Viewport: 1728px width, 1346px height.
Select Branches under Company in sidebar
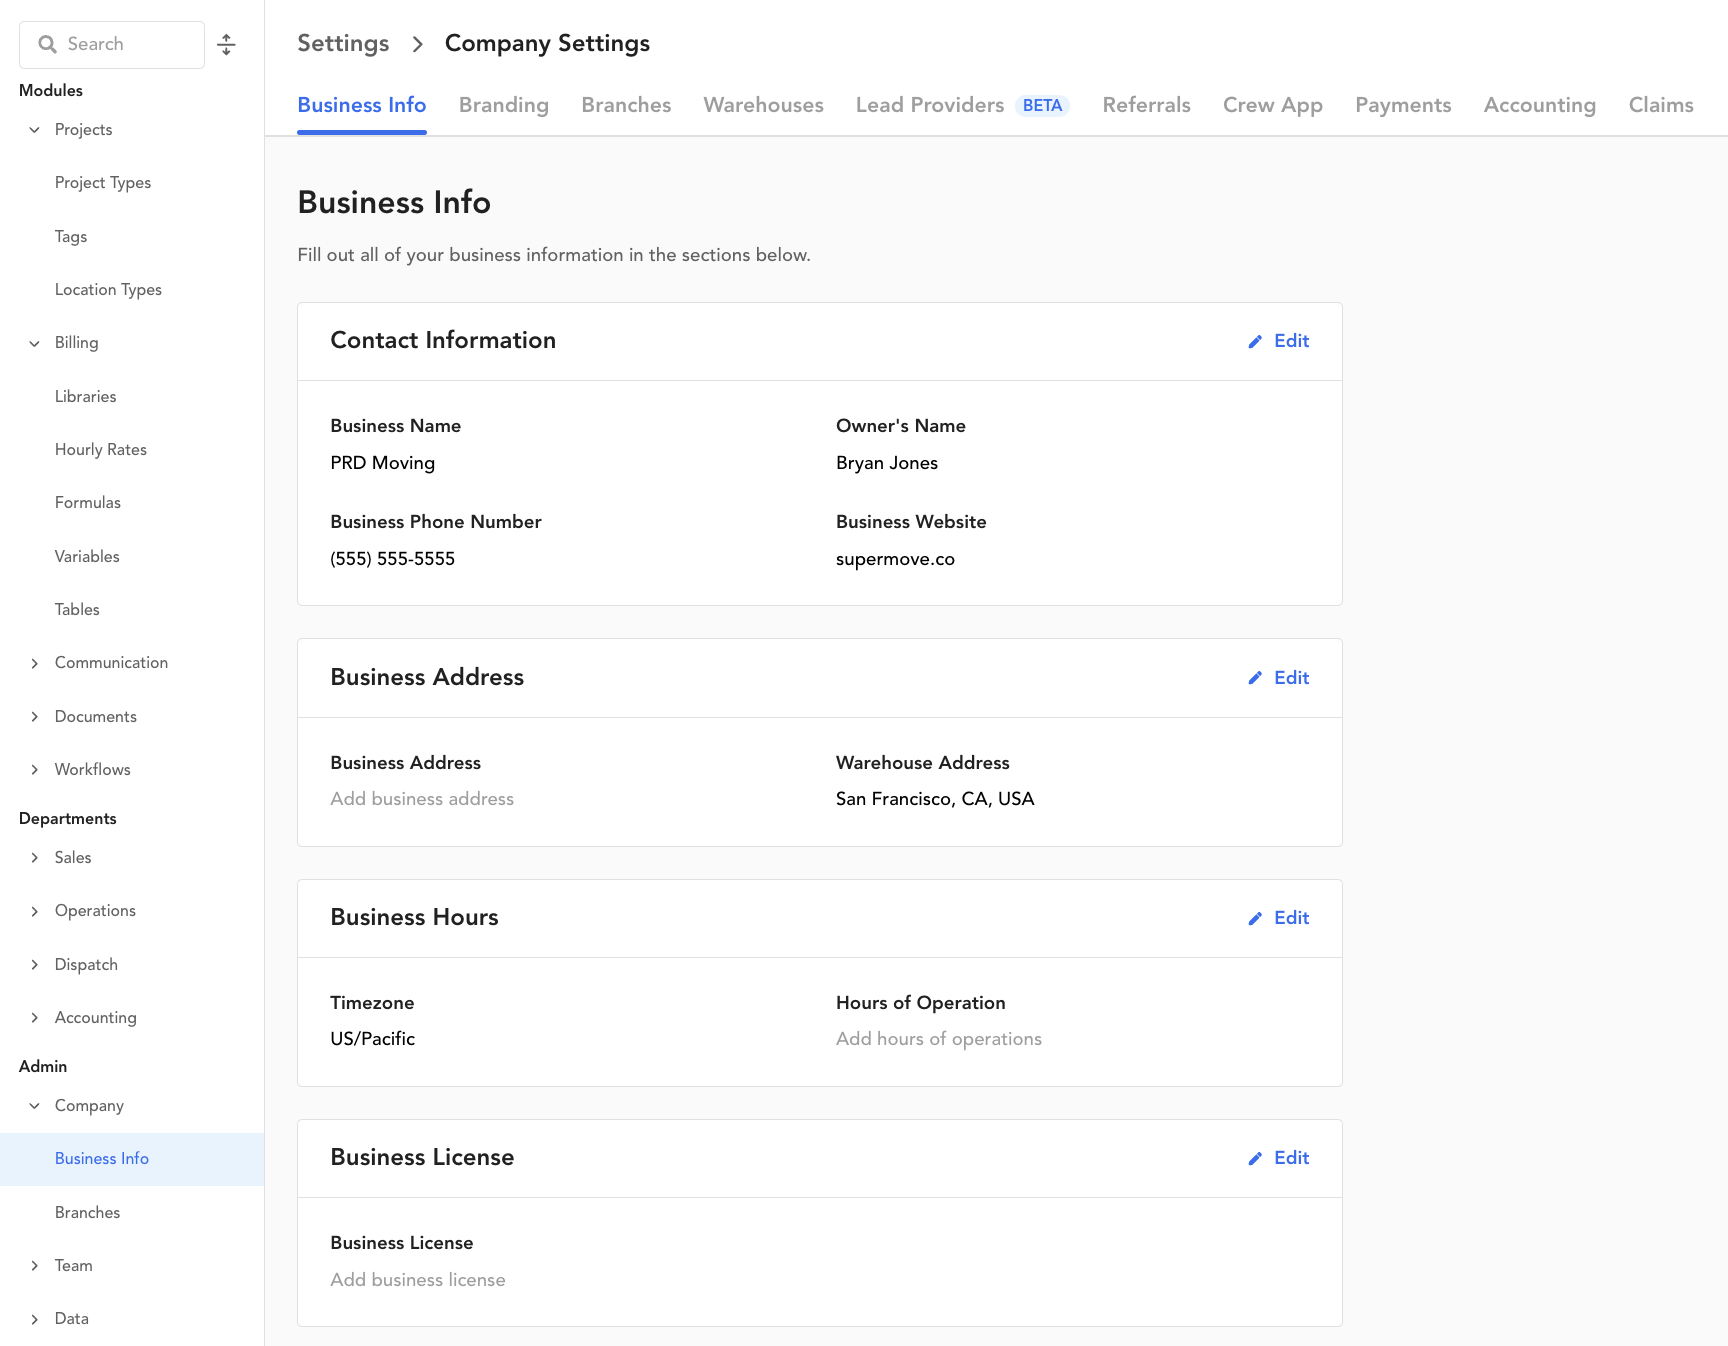click(x=88, y=1212)
